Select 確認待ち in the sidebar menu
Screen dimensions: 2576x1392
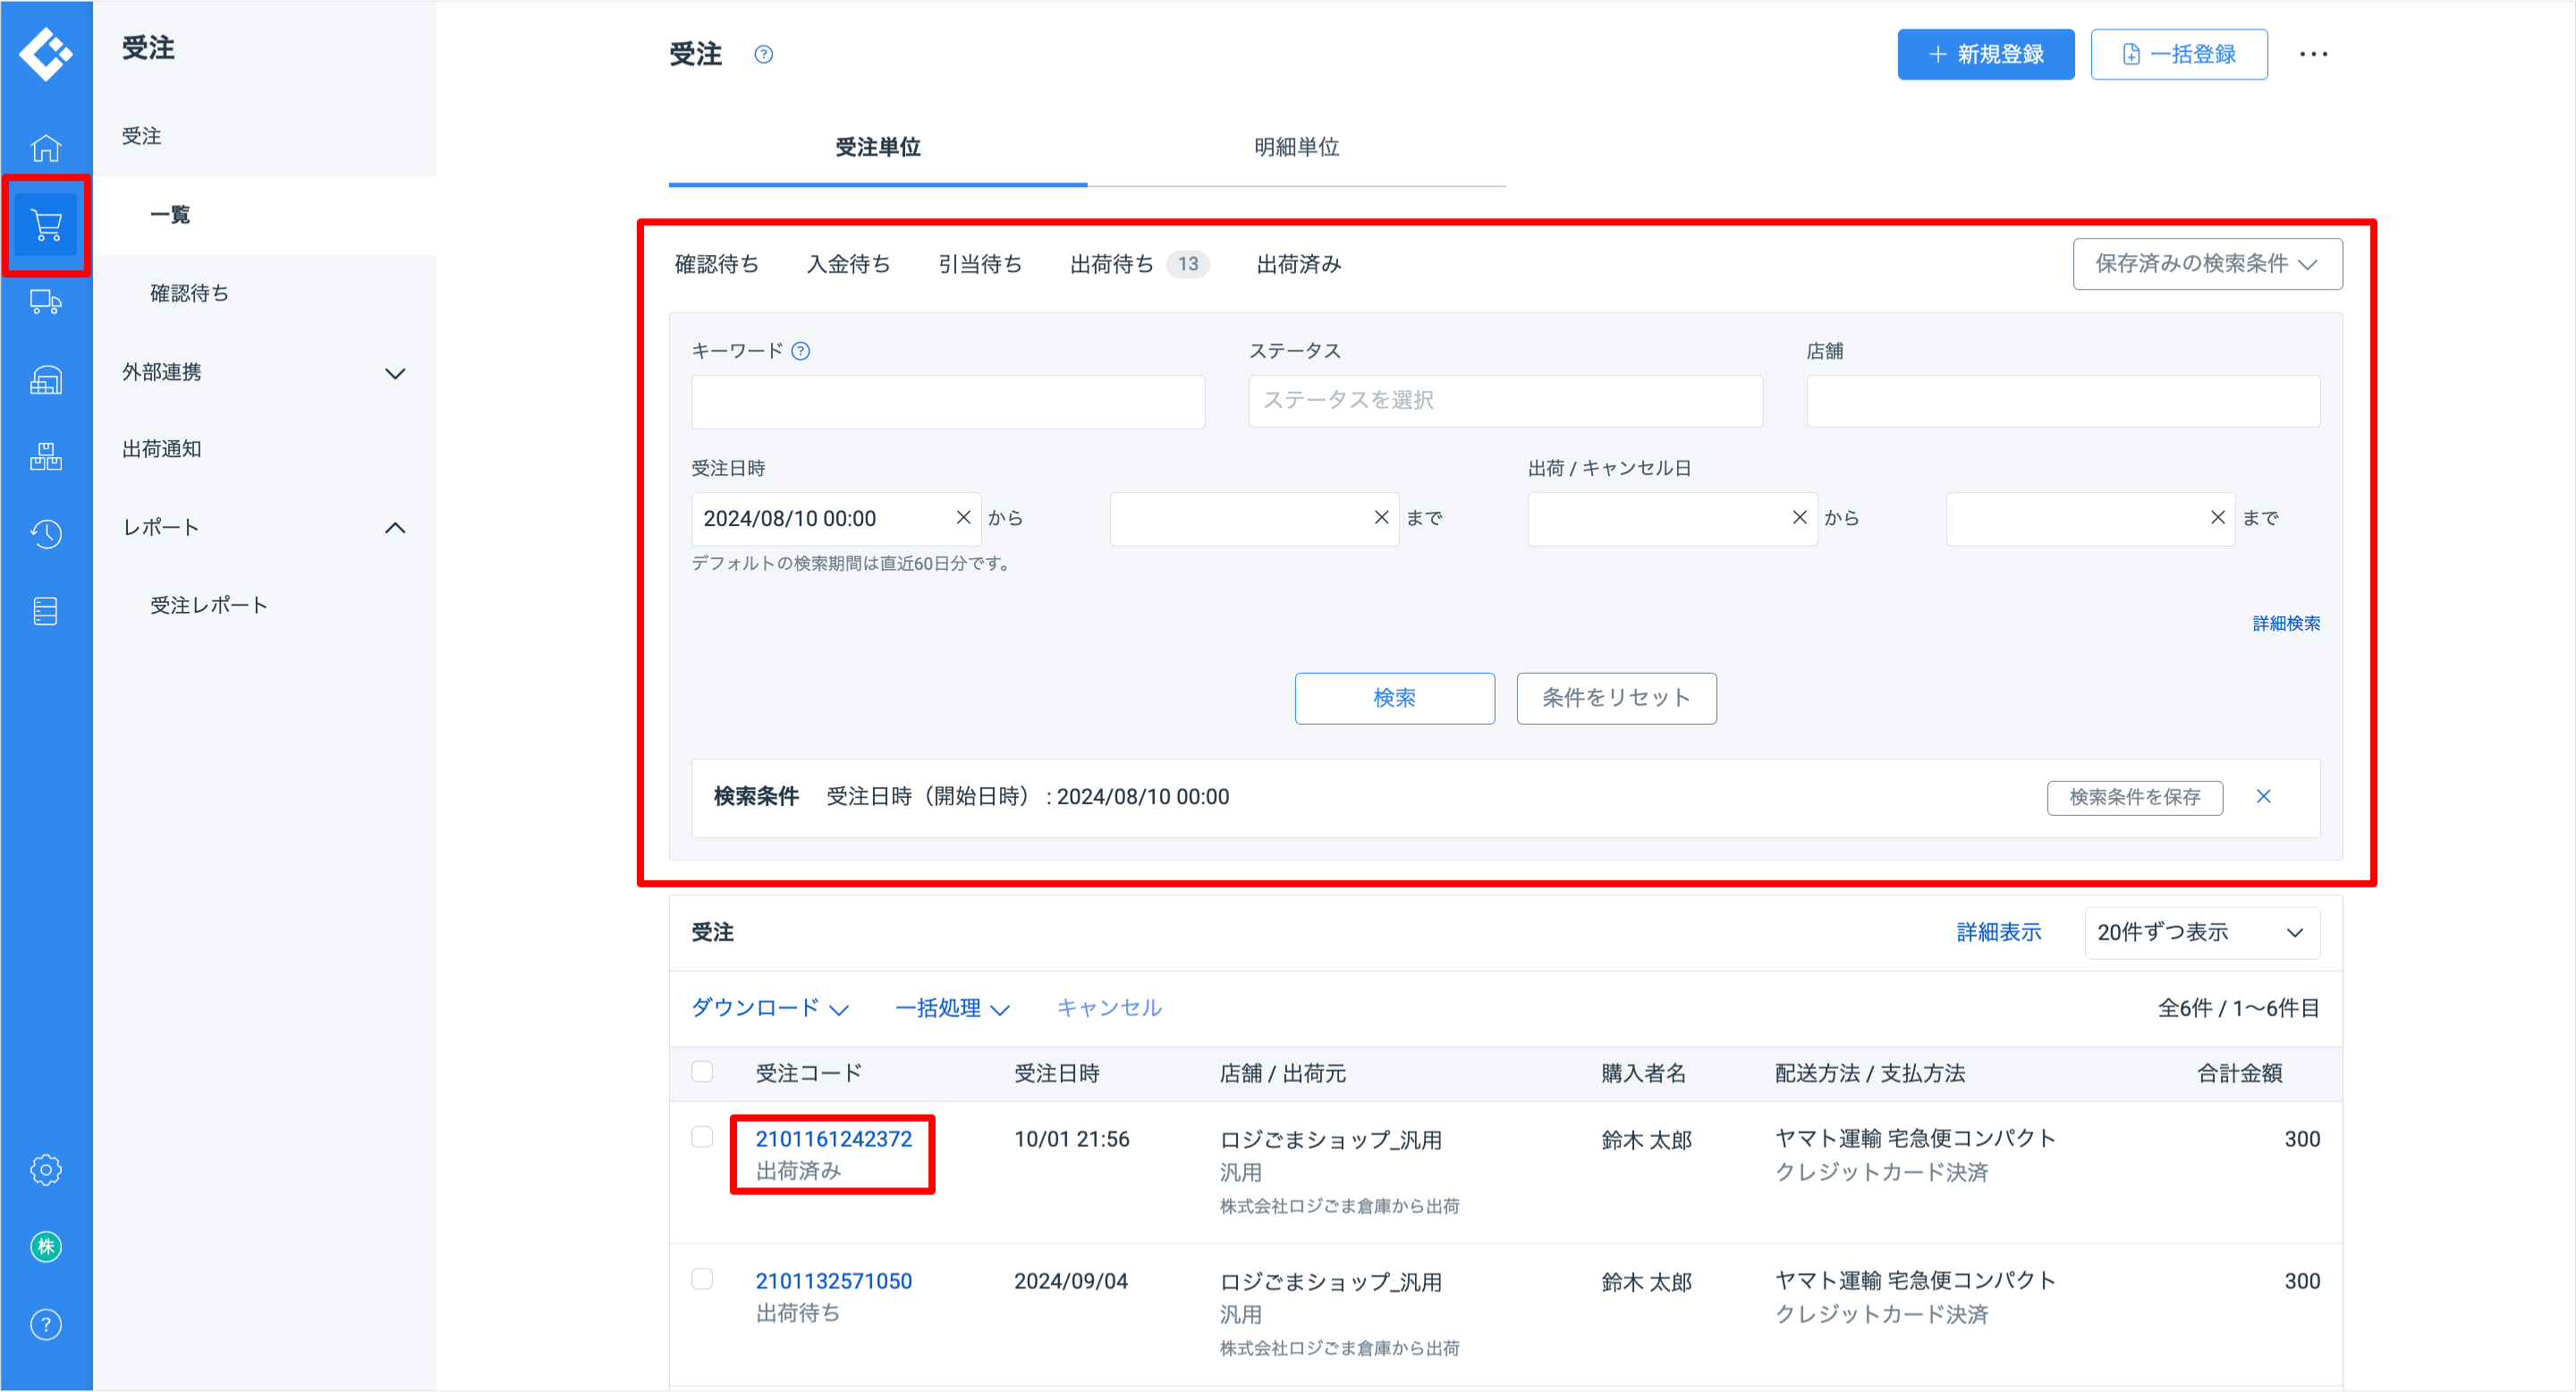(x=264, y=293)
